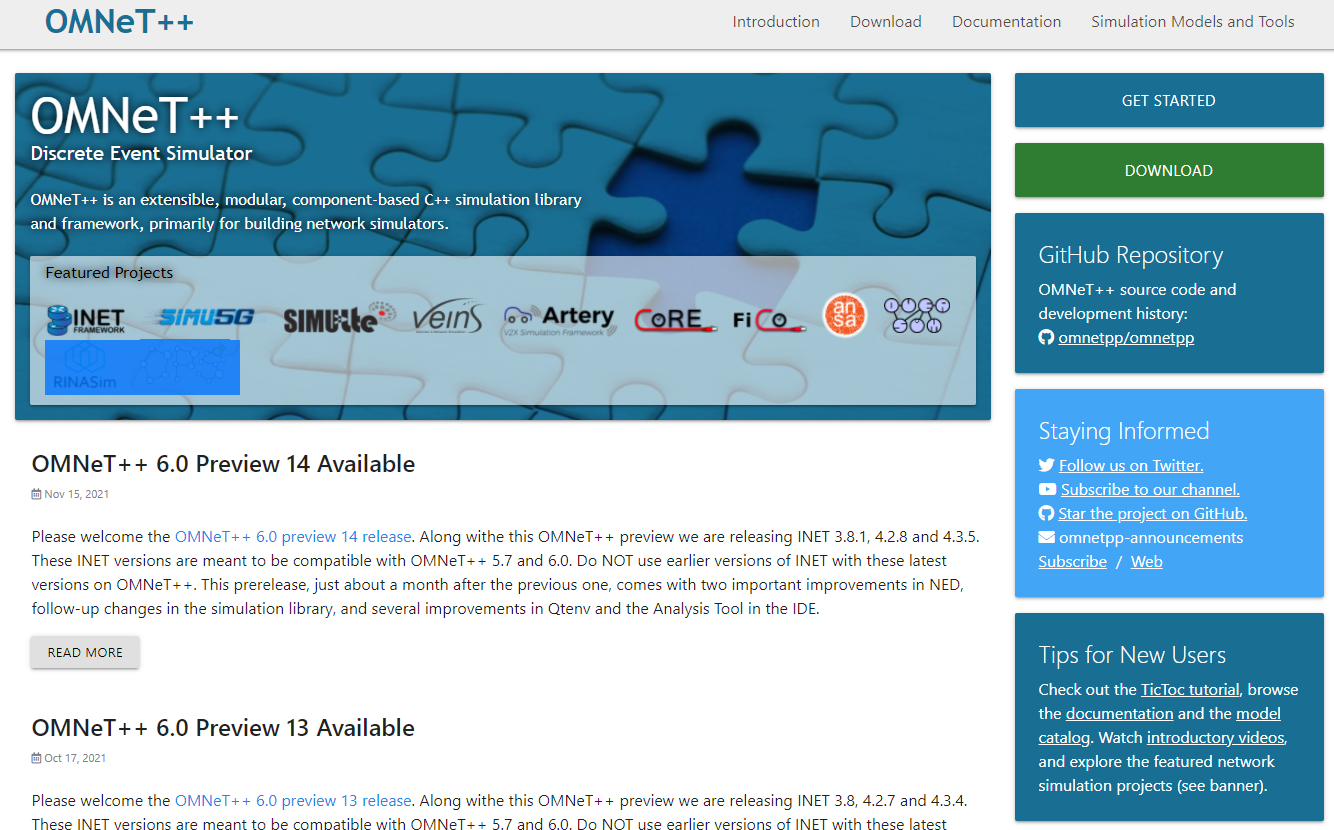This screenshot has height=830, width=1334.
Task: Open the CoRE project logo
Action: click(x=675, y=319)
